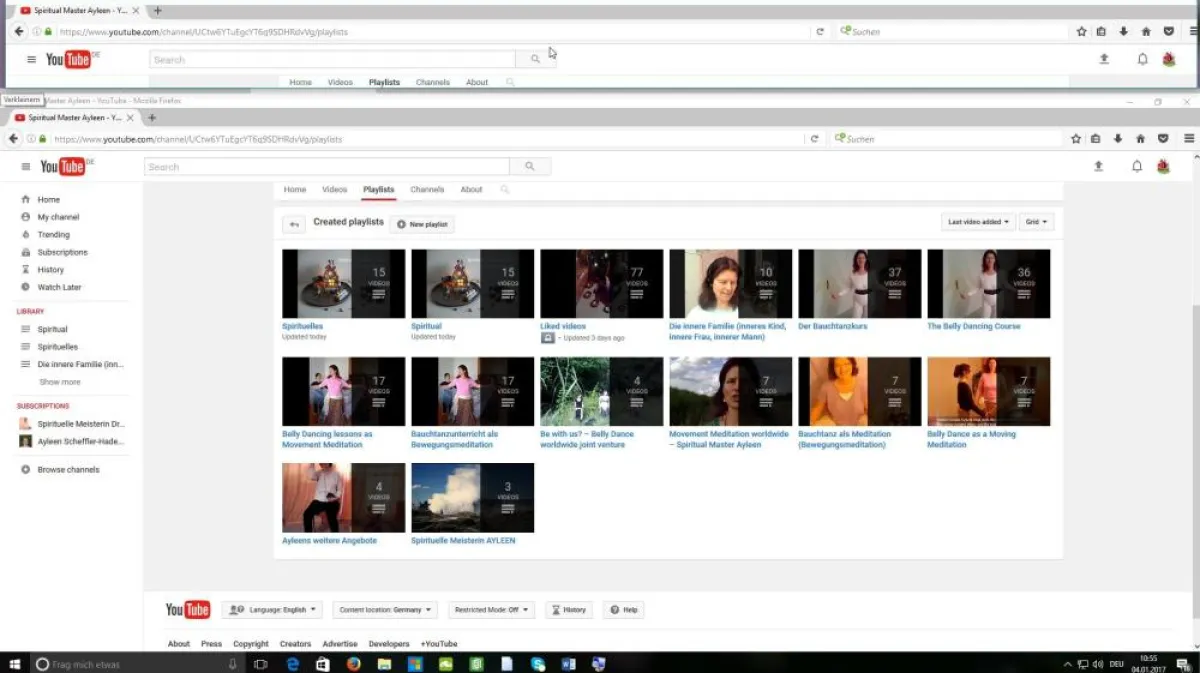Open the Last video added sort dropdown
The image size is (1200, 673).
pos(978,222)
